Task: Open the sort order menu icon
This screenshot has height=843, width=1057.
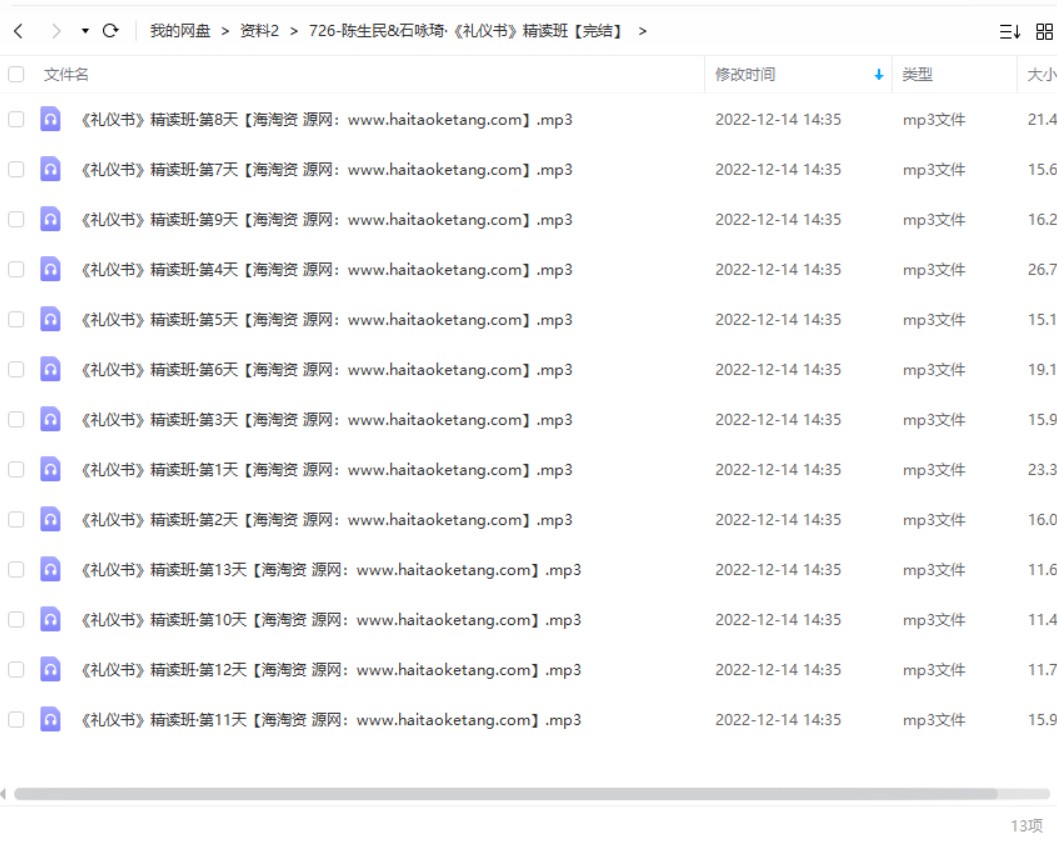Action: click(1009, 32)
